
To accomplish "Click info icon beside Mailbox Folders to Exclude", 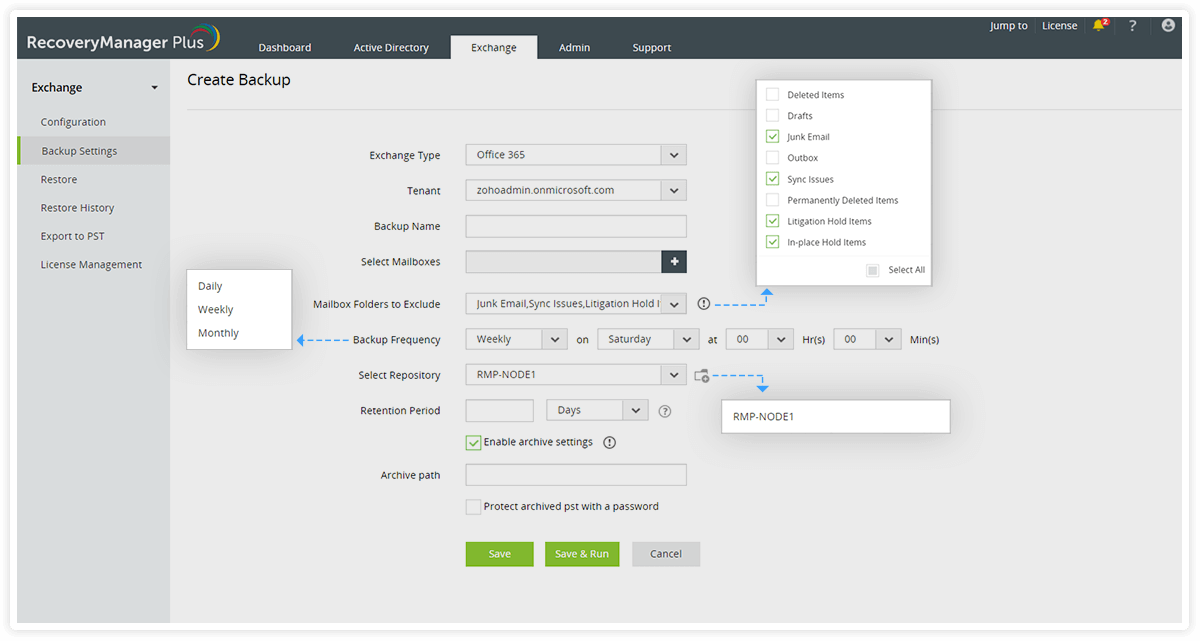I will click(x=703, y=304).
